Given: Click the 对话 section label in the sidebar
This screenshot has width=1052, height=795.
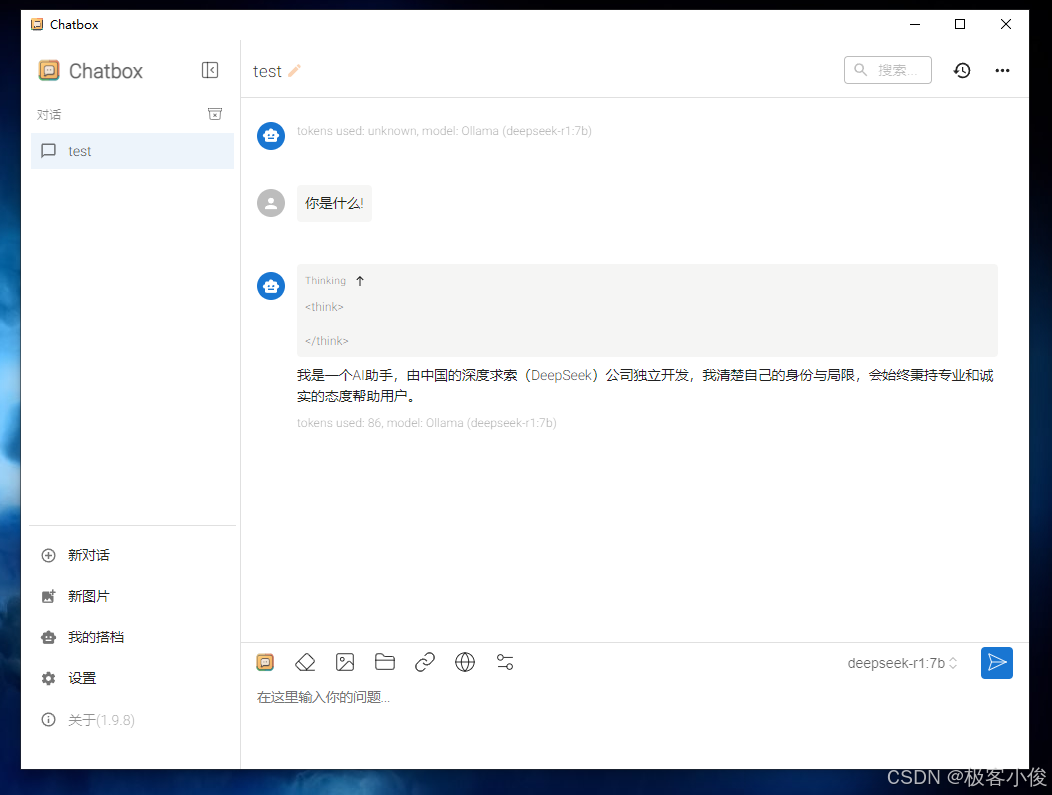Looking at the screenshot, I should coord(49,115).
